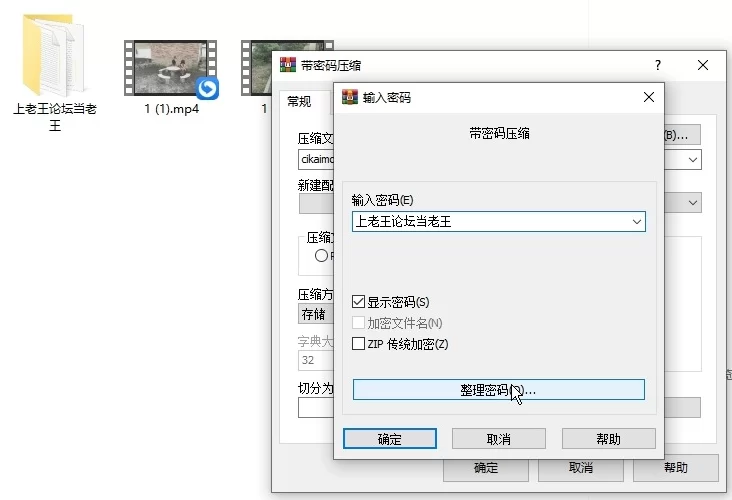Open the dropdown below the (B)... button

tap(693, 160)
